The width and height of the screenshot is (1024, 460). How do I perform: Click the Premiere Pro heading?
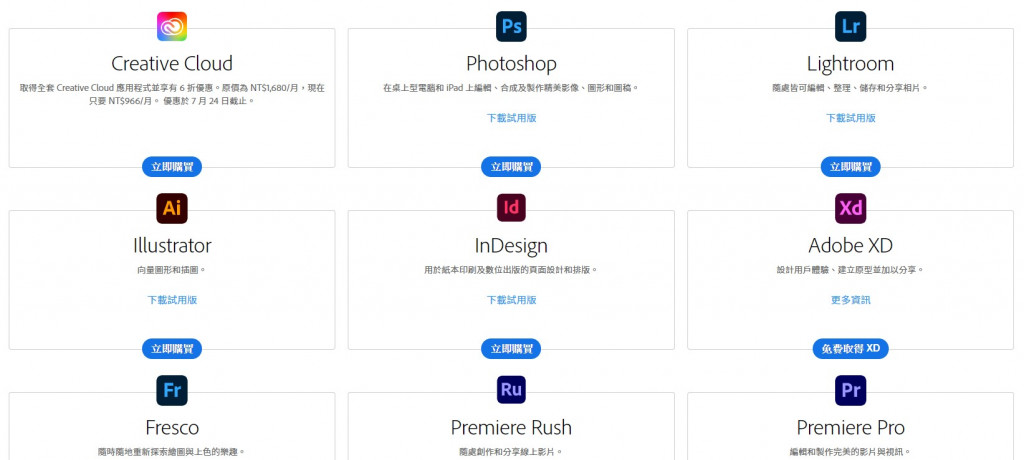[850, 427]
